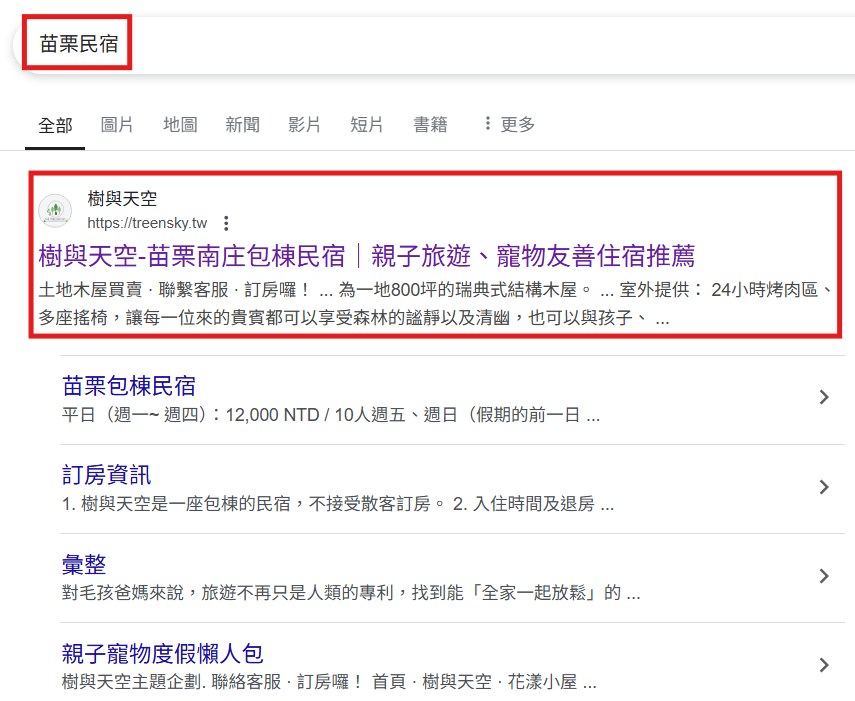Screen dimensions: 855x701
Task: Switch to the 短片 tab
Action: (366, 124)
